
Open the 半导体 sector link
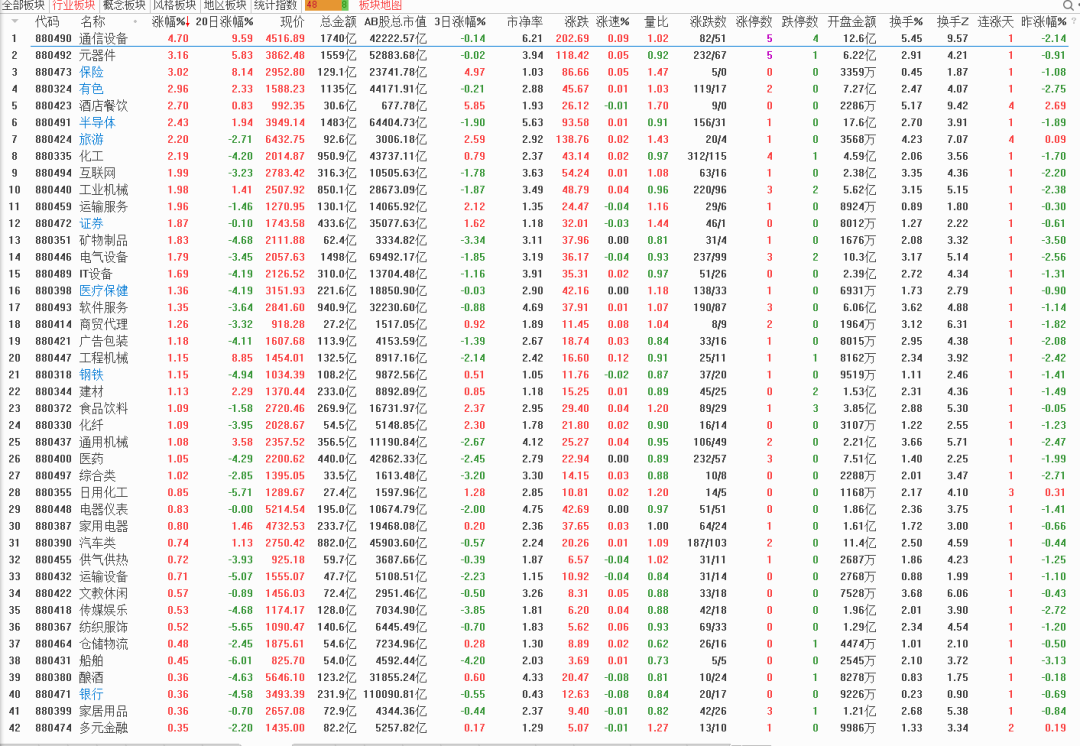(x=98, y=123)
